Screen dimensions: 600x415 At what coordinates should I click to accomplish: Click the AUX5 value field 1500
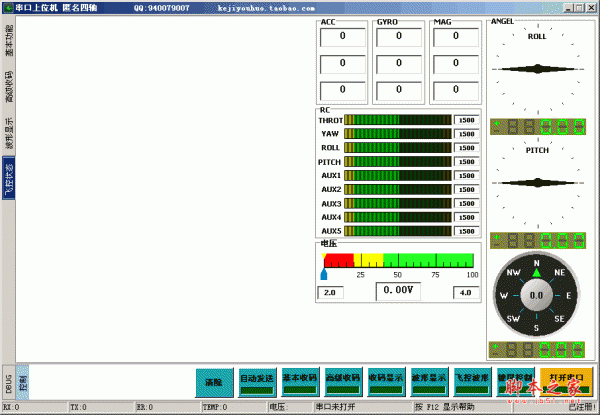466,231
